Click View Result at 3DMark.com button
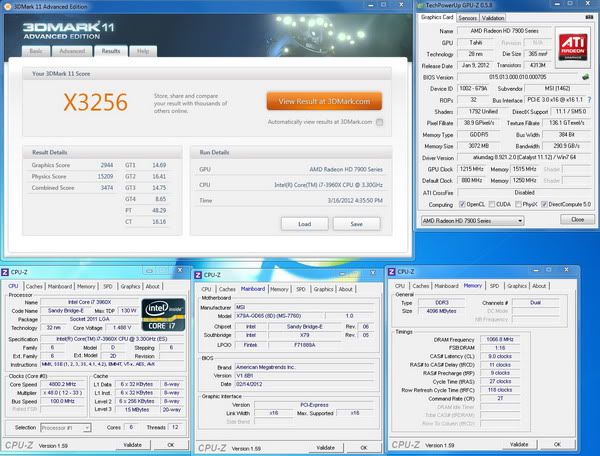Image resolution: width=600 pixels, height=456 pixels. coord(324,101)
